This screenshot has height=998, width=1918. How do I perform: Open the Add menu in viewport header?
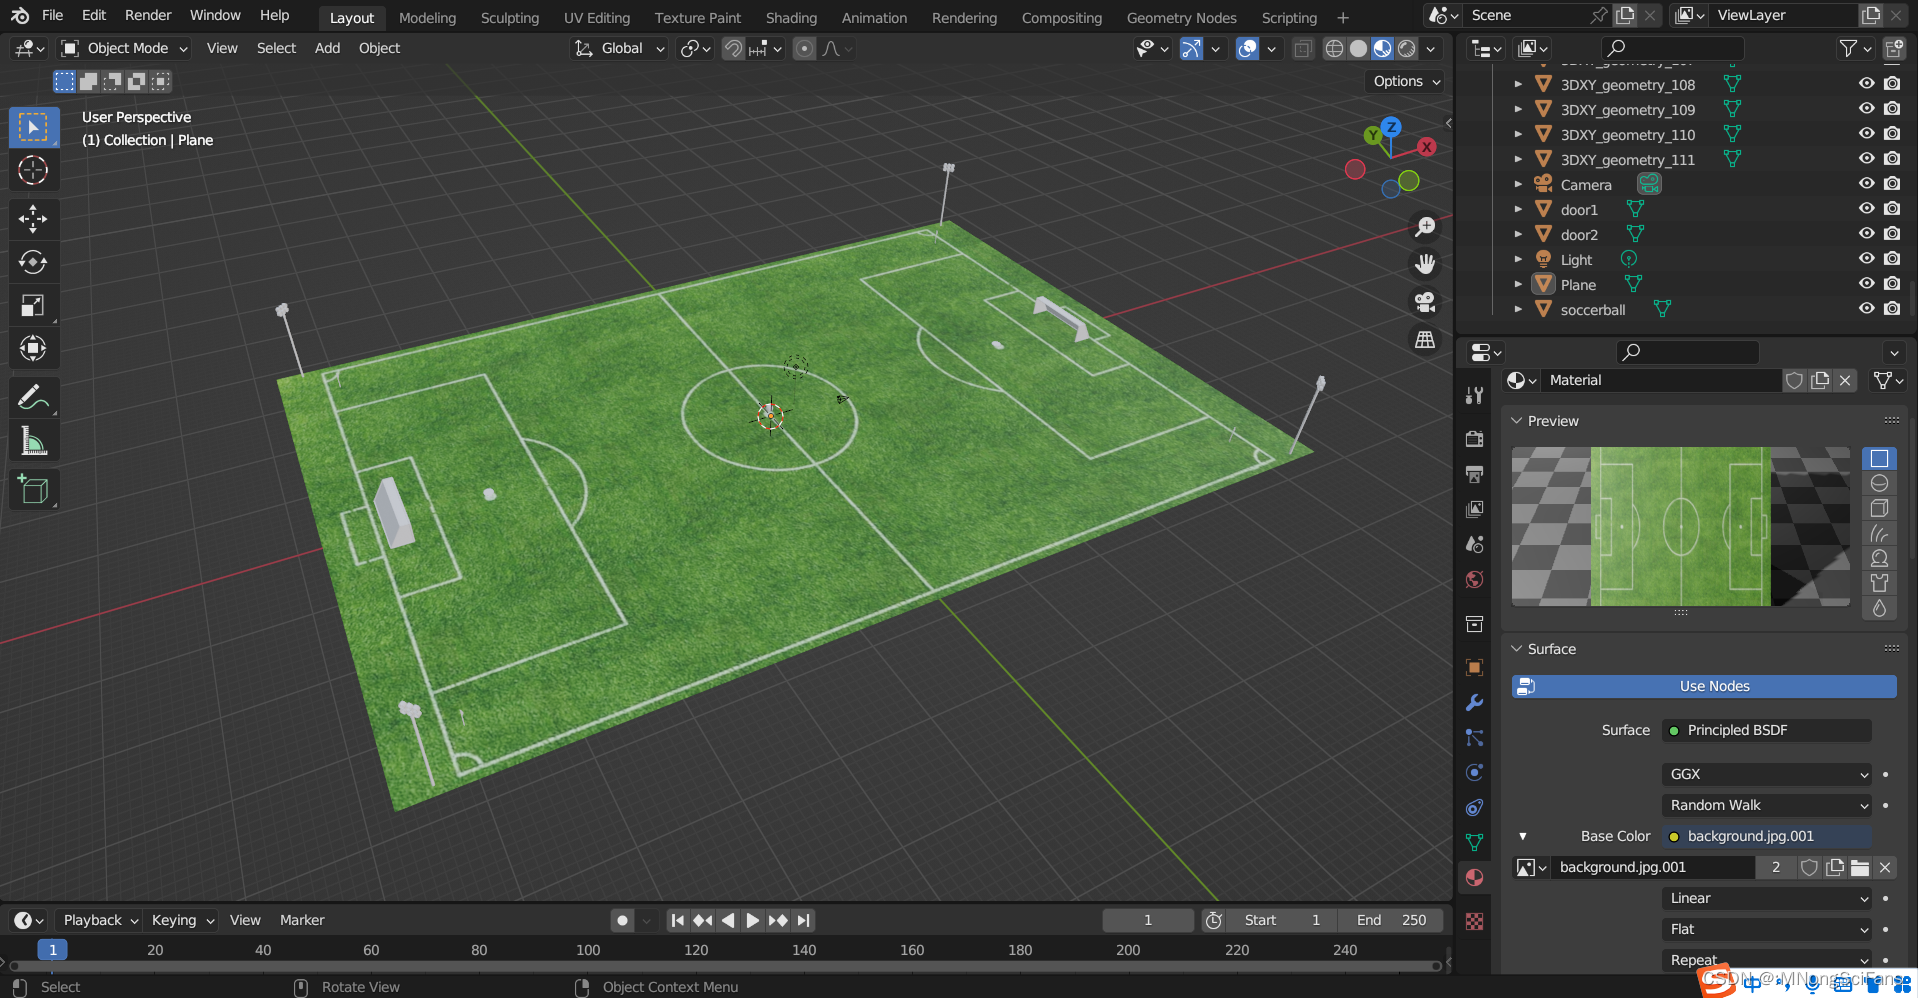click(x=327, y=48)
